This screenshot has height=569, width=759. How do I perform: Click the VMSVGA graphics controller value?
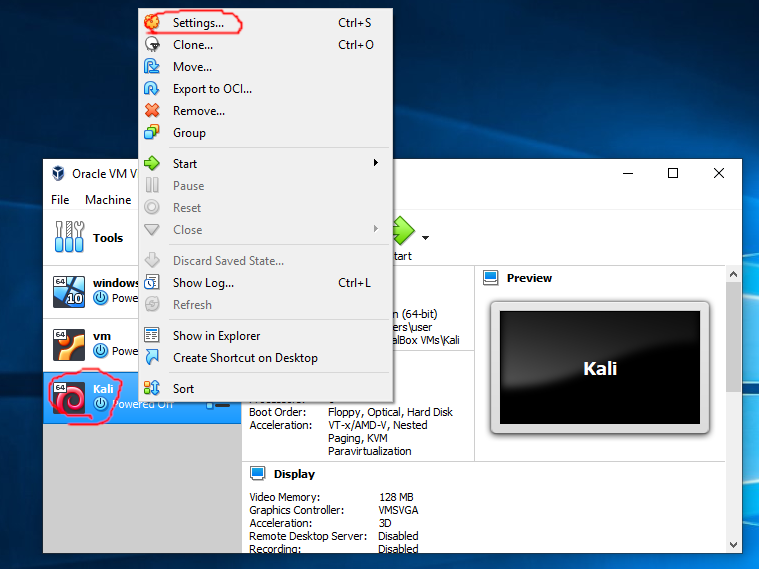click(x=398, y=510)
